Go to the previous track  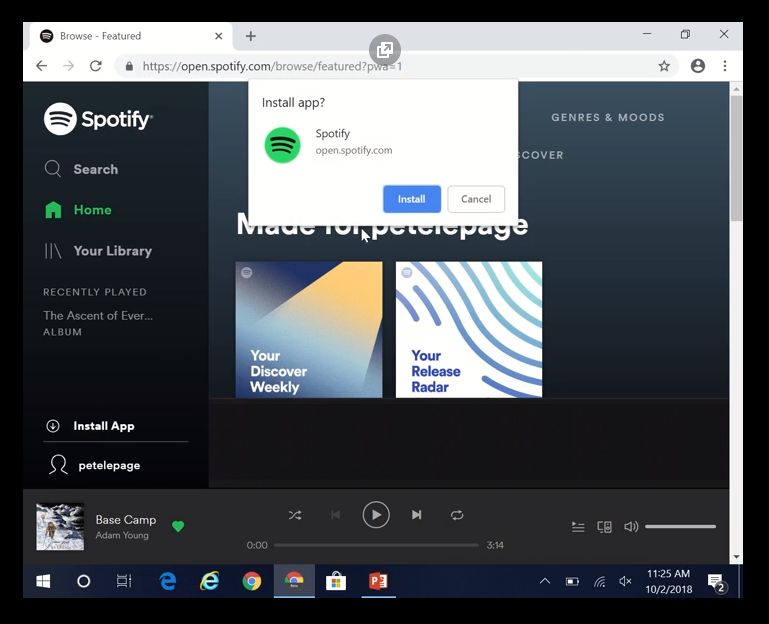pyautogui.click(x=335, y=515)
